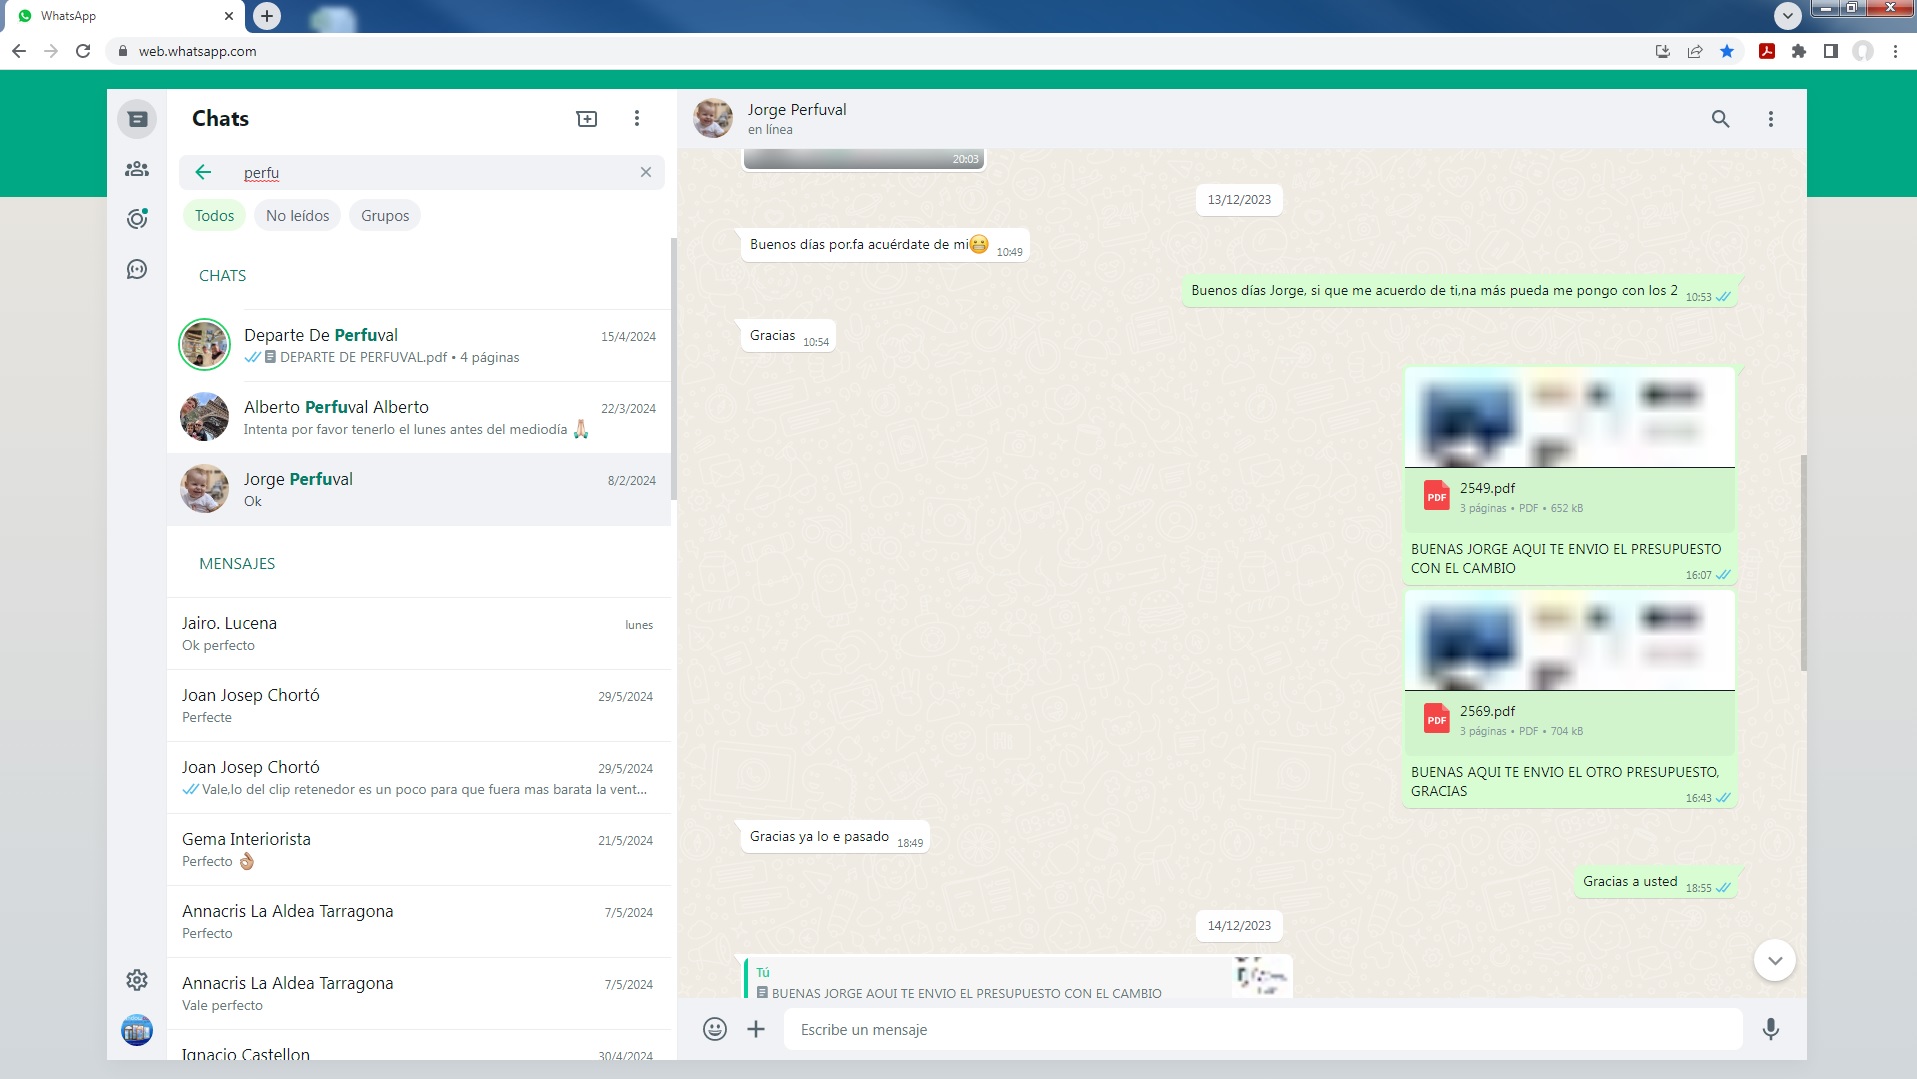Click the 'Escribe un mensaje' field
1917x1079 pixels.
click(1262, 1029)
